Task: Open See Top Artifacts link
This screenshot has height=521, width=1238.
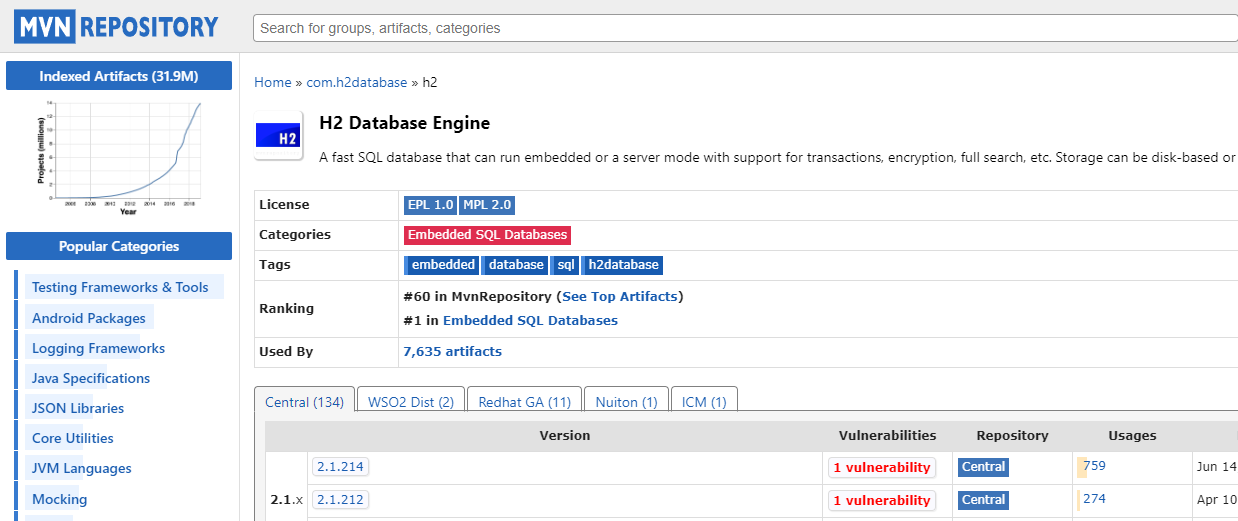Action: [x=620, y=297]
